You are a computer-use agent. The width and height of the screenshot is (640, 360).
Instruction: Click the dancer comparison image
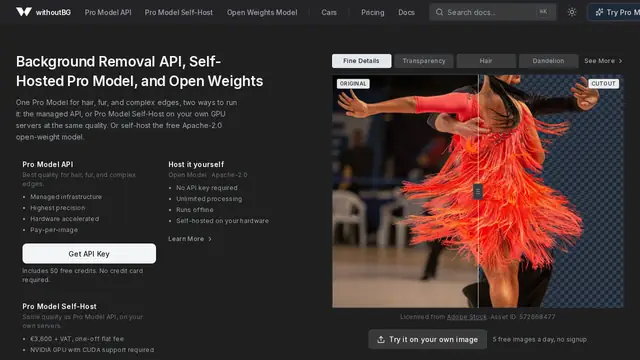[478, 191]
